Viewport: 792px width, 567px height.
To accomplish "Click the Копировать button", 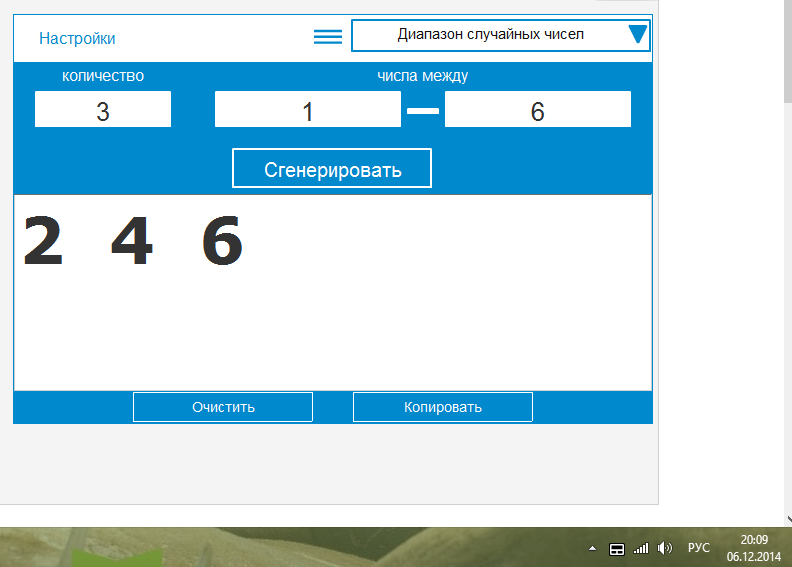I will pos(442,407).
